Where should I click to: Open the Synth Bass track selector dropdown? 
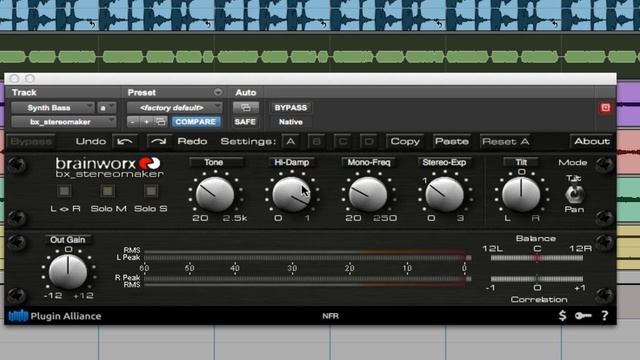tap(53, 107)
